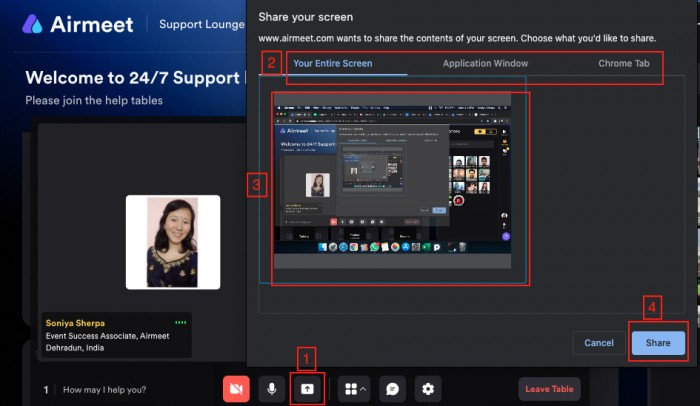Open the chat bubble icon
The height and width of the screenshot is (406, 700).
click(392, 389)
